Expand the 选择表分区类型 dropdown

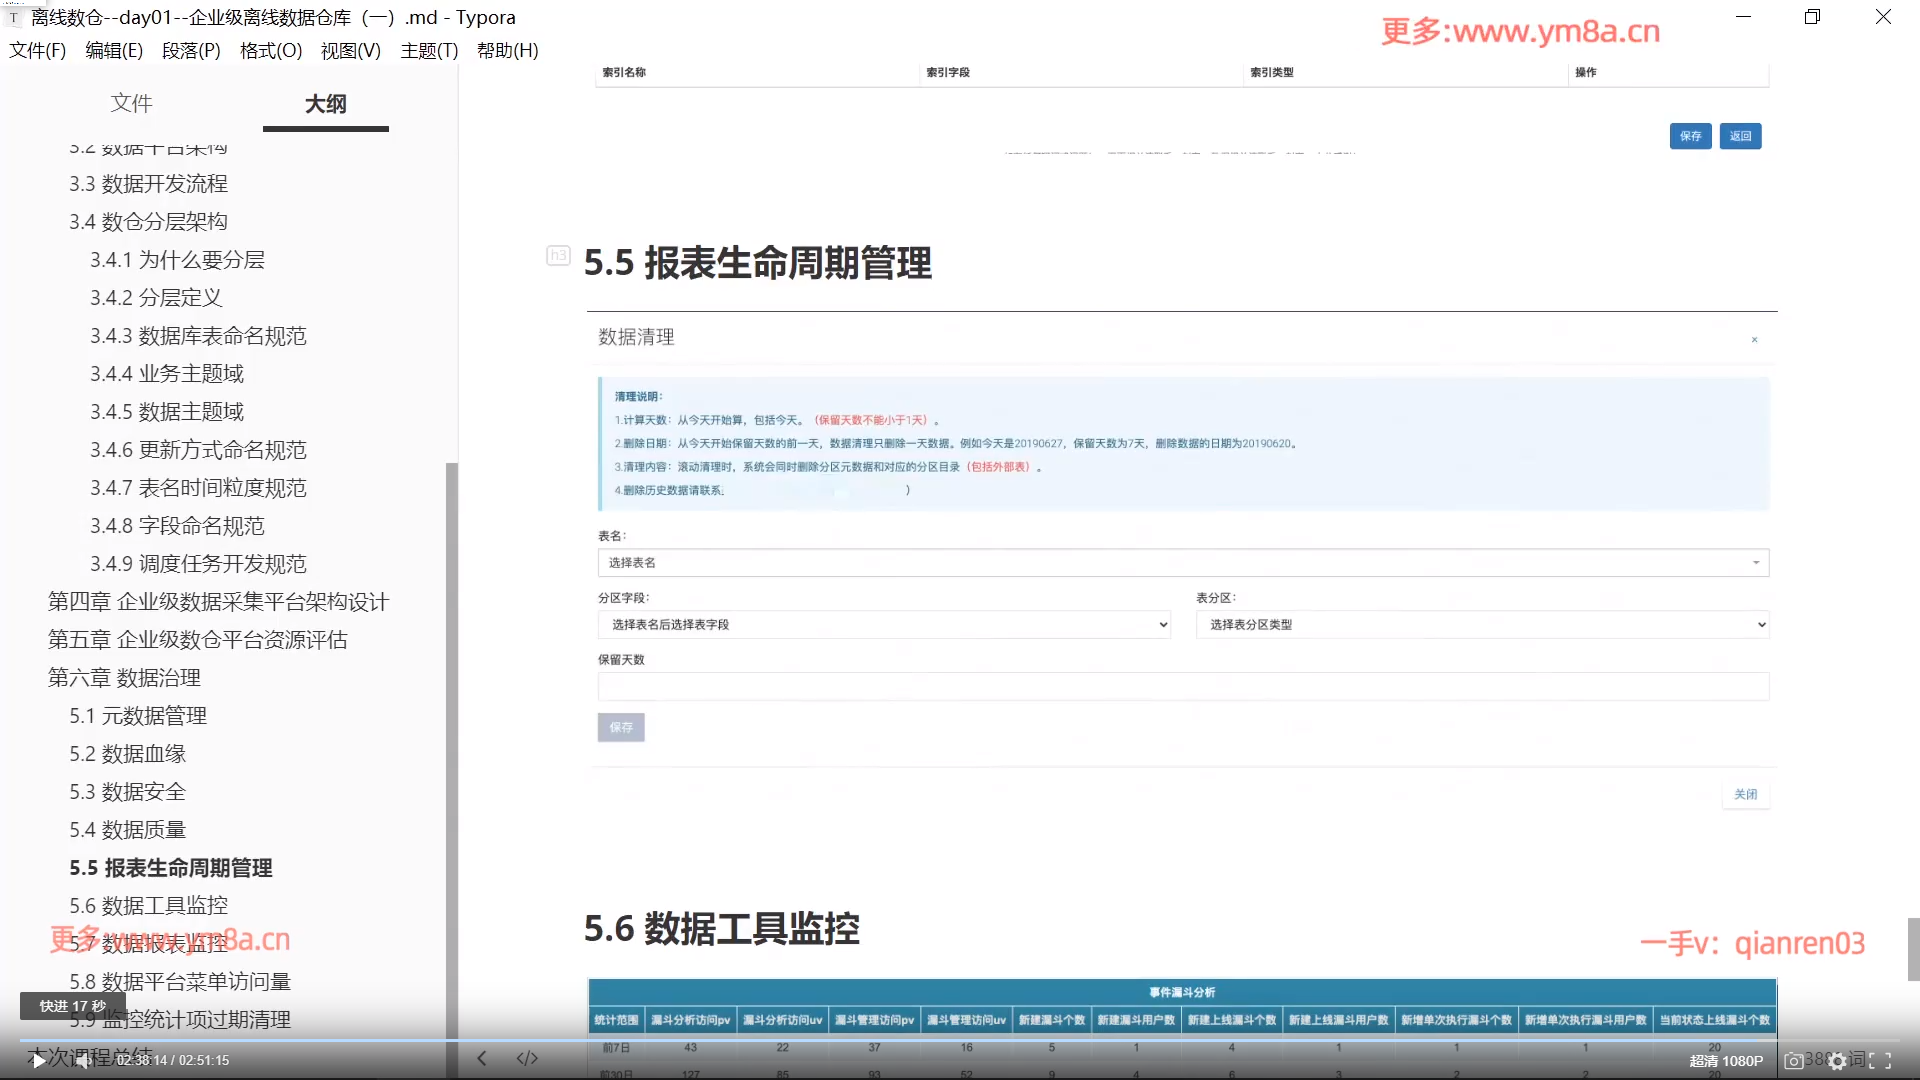coord(1482,625)
